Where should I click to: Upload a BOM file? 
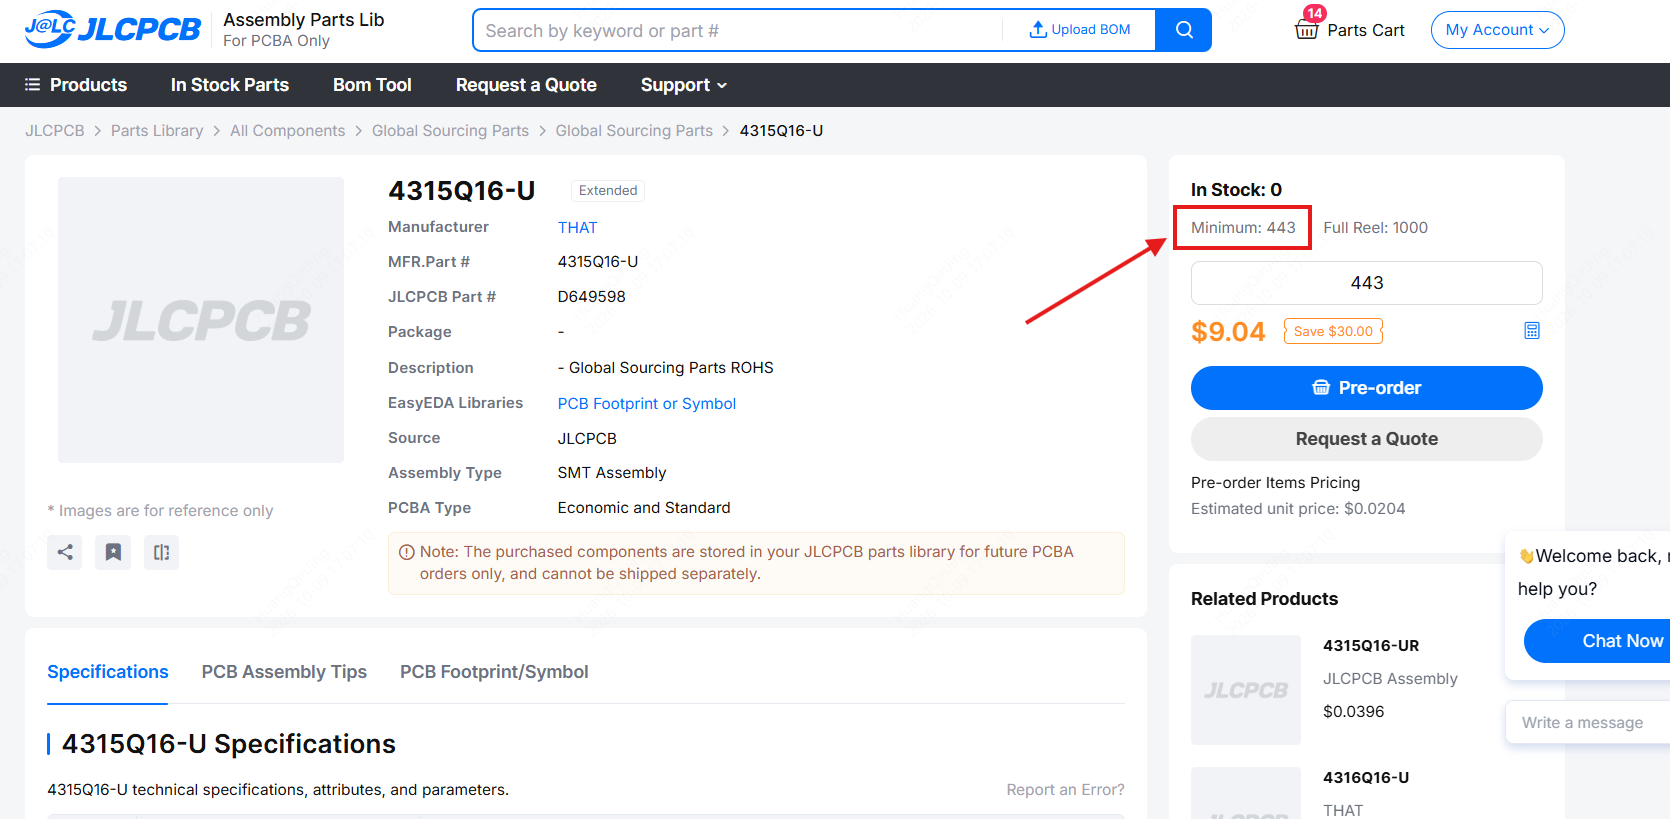1080,30
